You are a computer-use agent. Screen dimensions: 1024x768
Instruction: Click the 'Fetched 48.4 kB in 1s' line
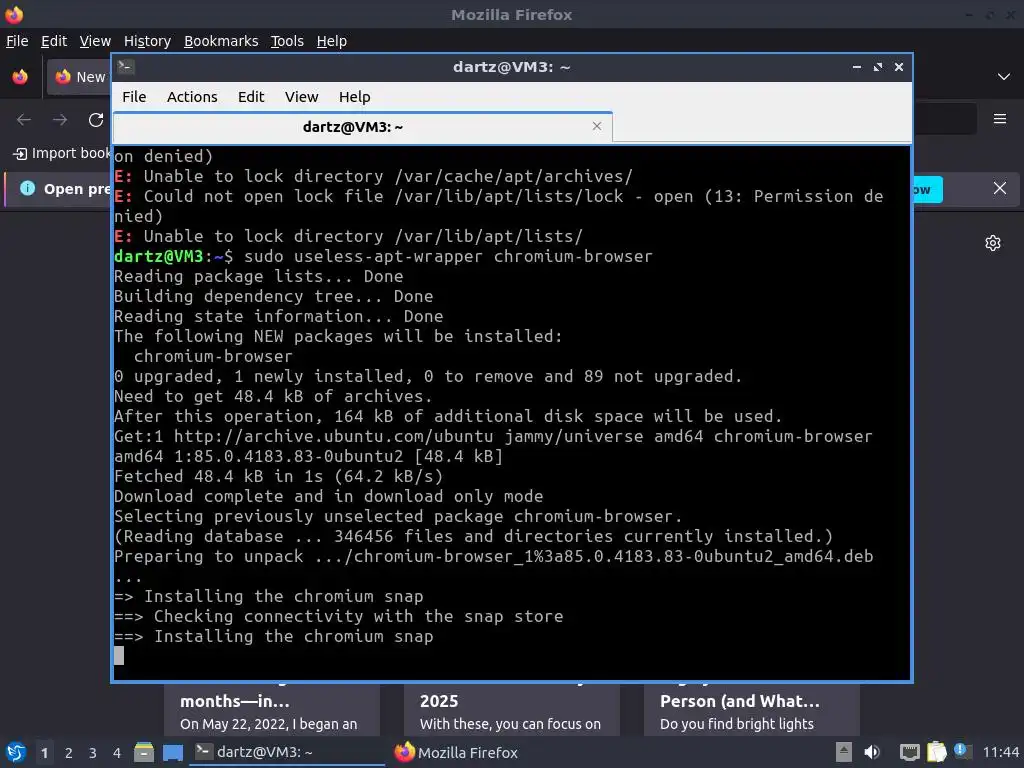279,477
